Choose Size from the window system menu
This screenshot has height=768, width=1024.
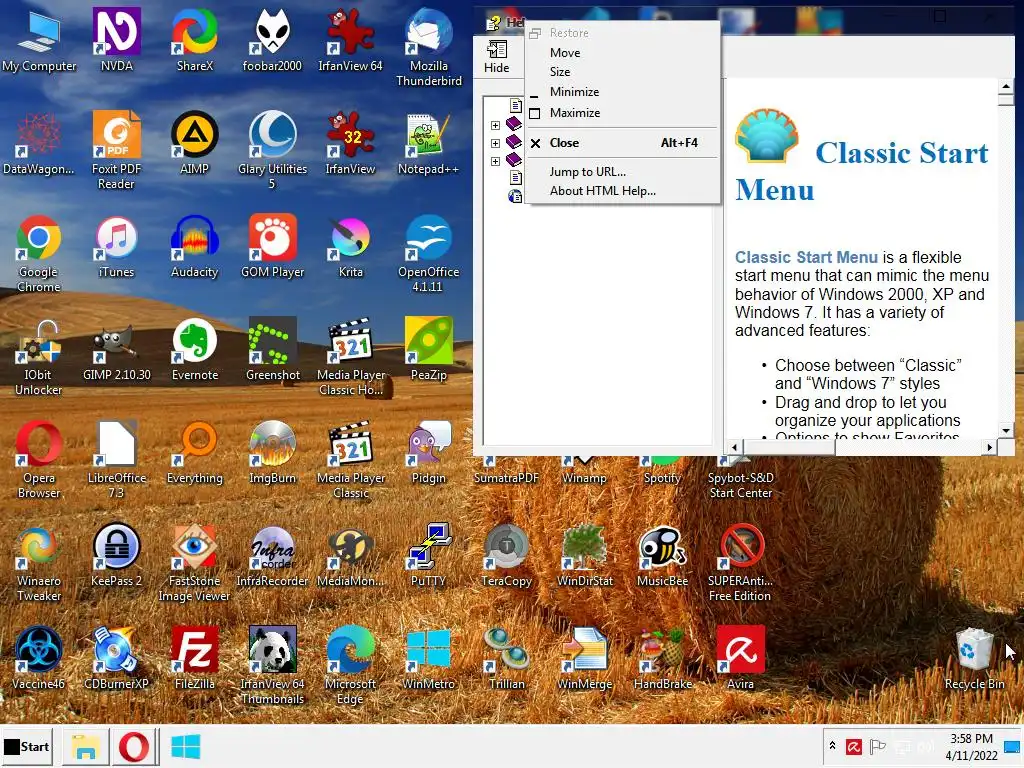(x=623, y=72)
